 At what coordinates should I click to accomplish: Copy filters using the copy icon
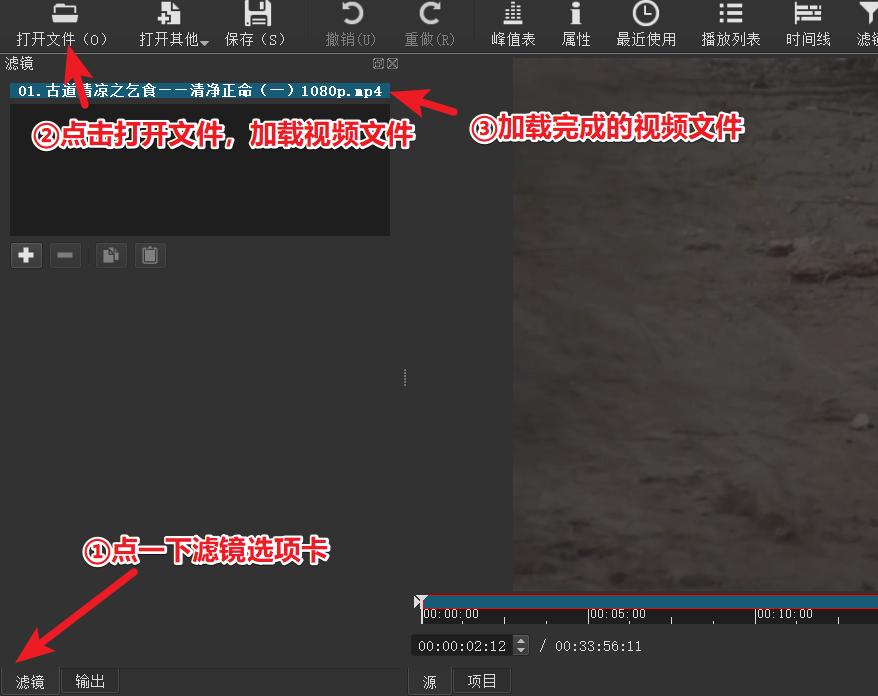(110, 254)
